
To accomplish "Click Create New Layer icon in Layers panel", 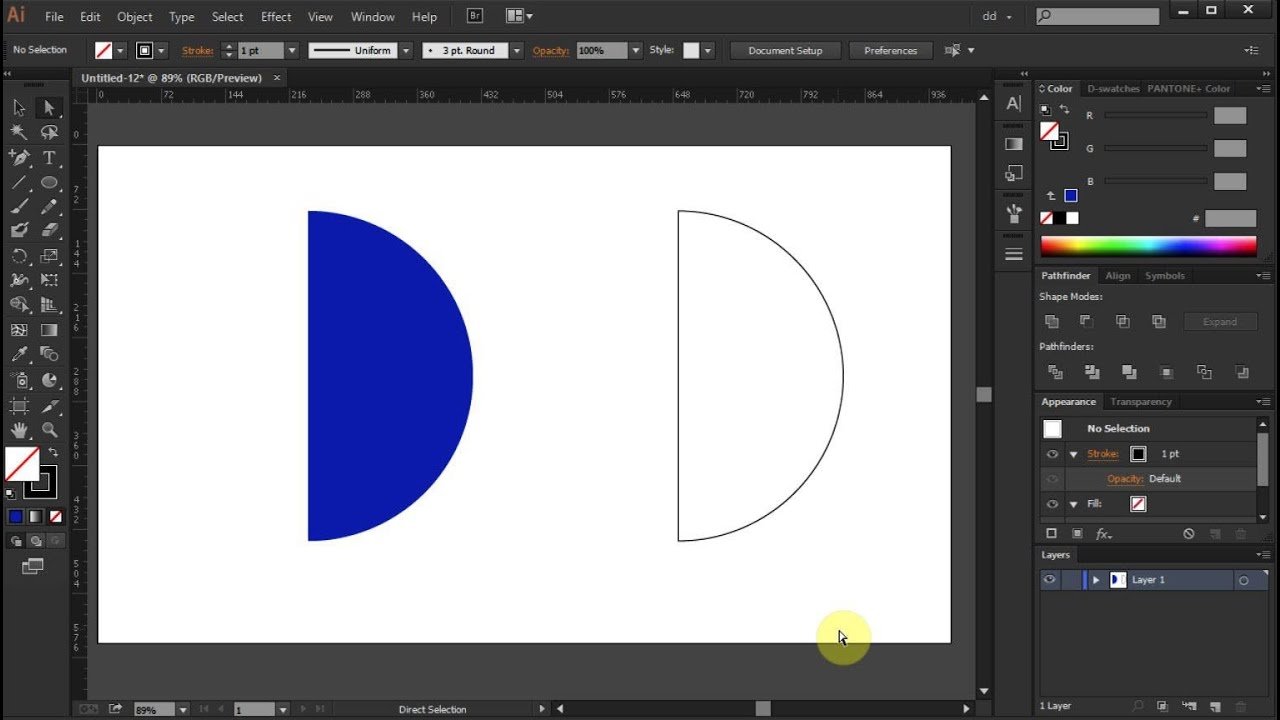I will 1215,706.
